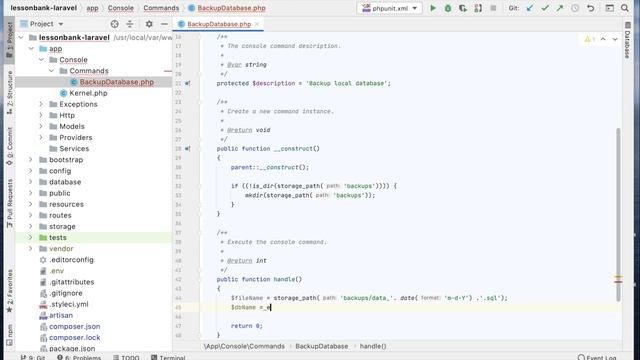Run with Coverage icon in toolbar
The width and height of the screenshot is (640, 360).
pyautogui.click(x=462, y=8)
